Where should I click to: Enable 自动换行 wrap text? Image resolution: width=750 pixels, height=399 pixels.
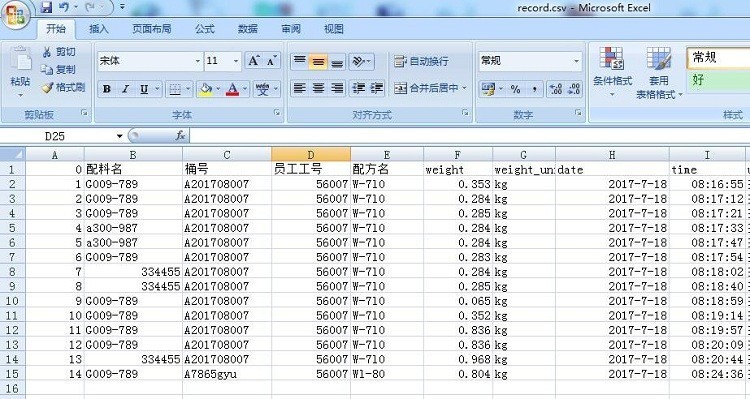click(421, 61)
